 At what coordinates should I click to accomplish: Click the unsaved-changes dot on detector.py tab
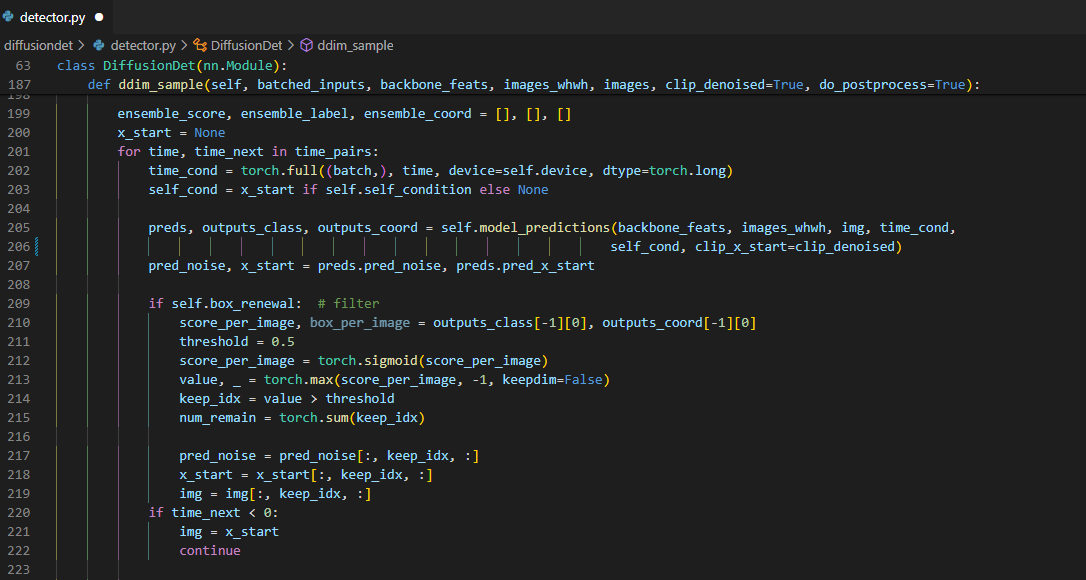click(99, 17)
